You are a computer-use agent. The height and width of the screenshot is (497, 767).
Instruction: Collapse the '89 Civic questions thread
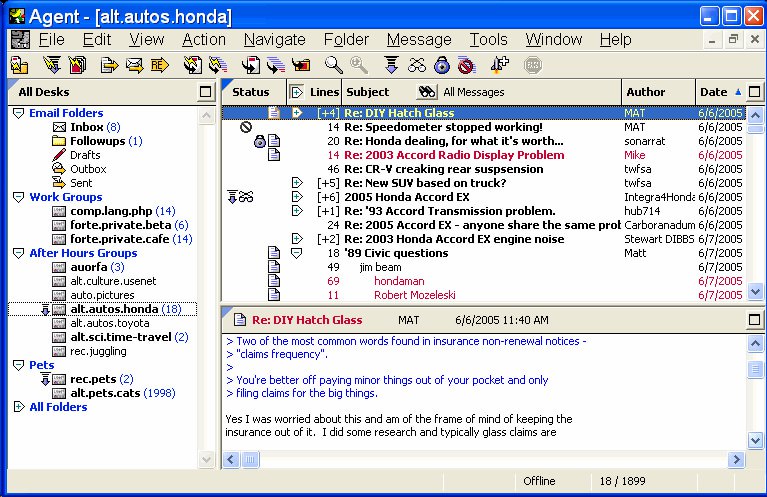tap(296, 253)
